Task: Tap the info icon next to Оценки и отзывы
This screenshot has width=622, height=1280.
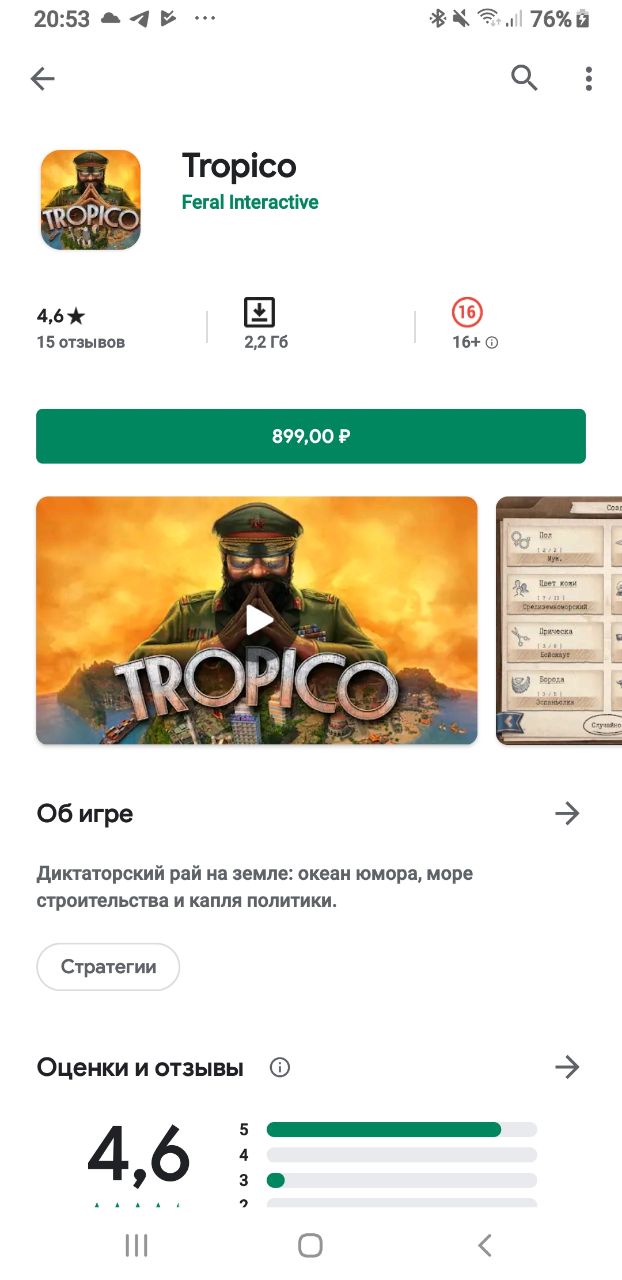Action: (x=280, y=1067)
